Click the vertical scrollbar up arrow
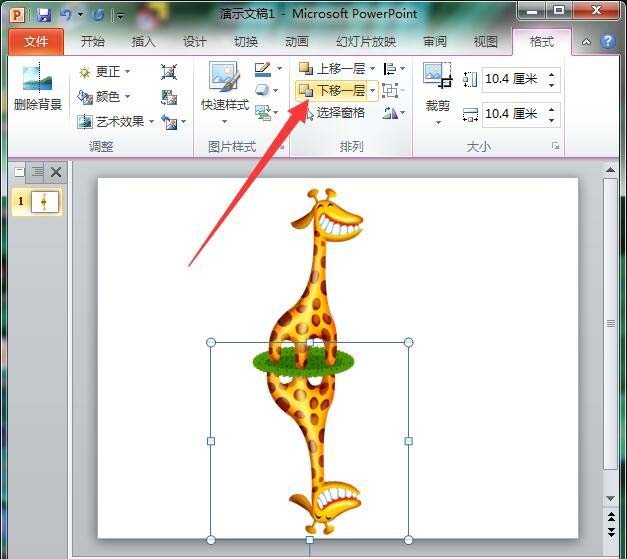The width and height of the screenshot is (627, 559). click(610, 170)
